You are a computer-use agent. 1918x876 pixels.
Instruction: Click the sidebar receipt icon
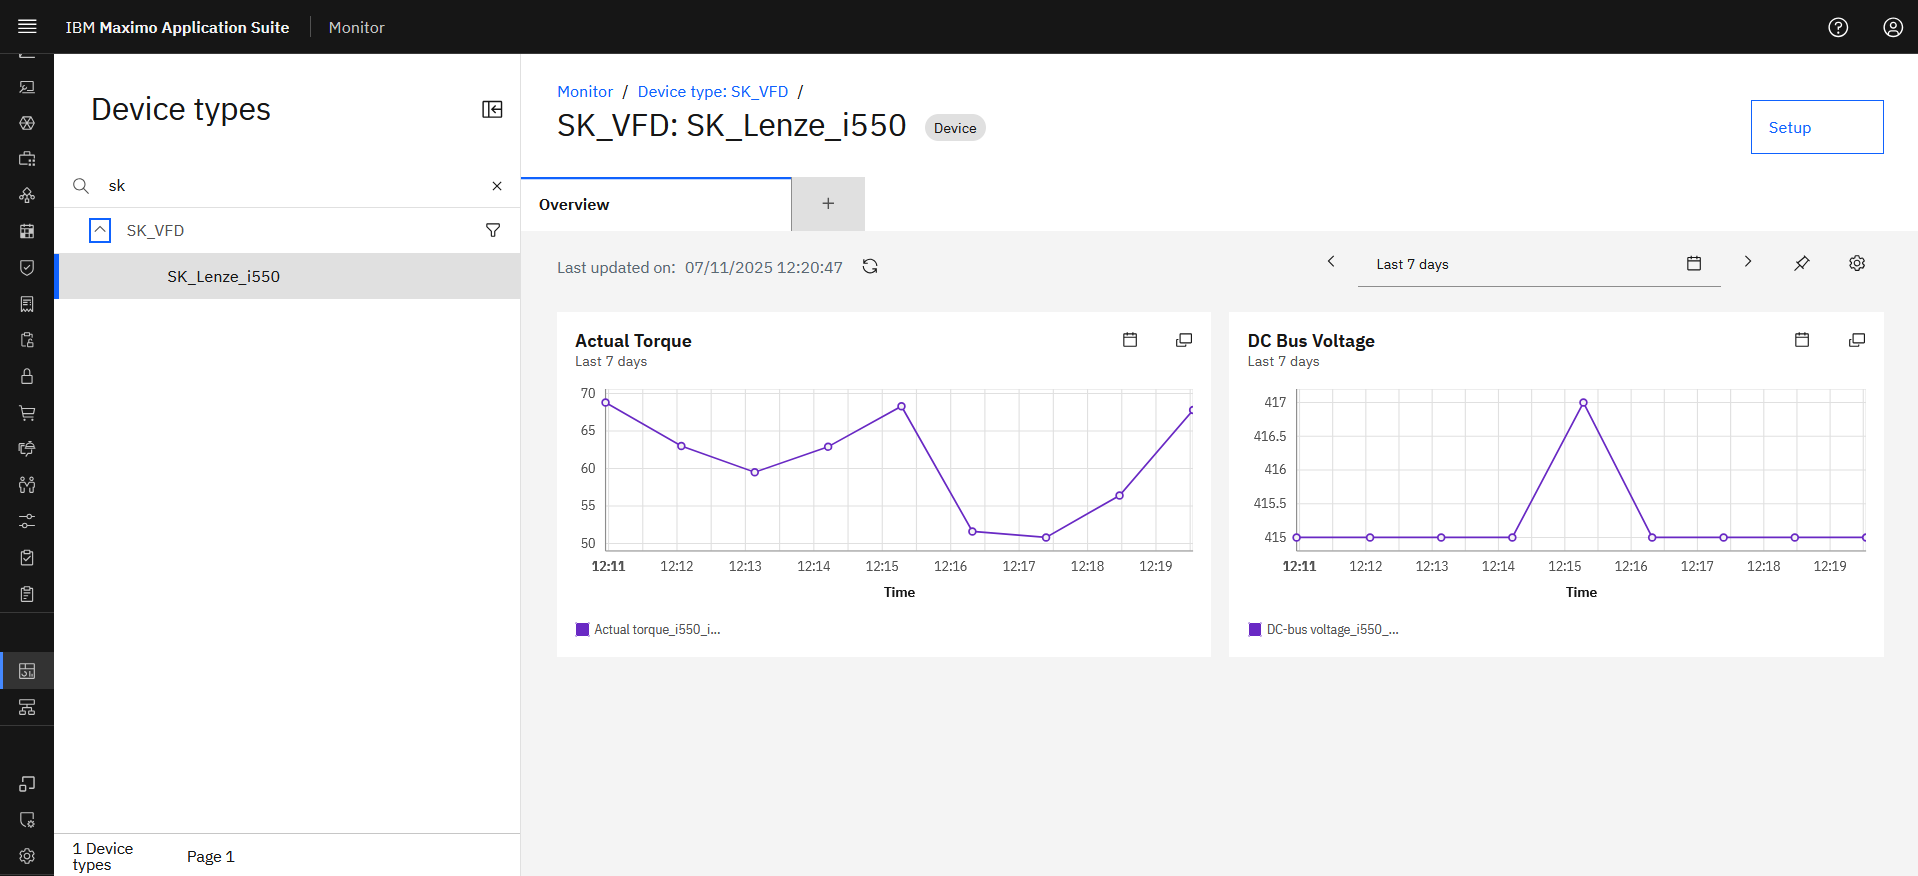[x=27, y=304]
